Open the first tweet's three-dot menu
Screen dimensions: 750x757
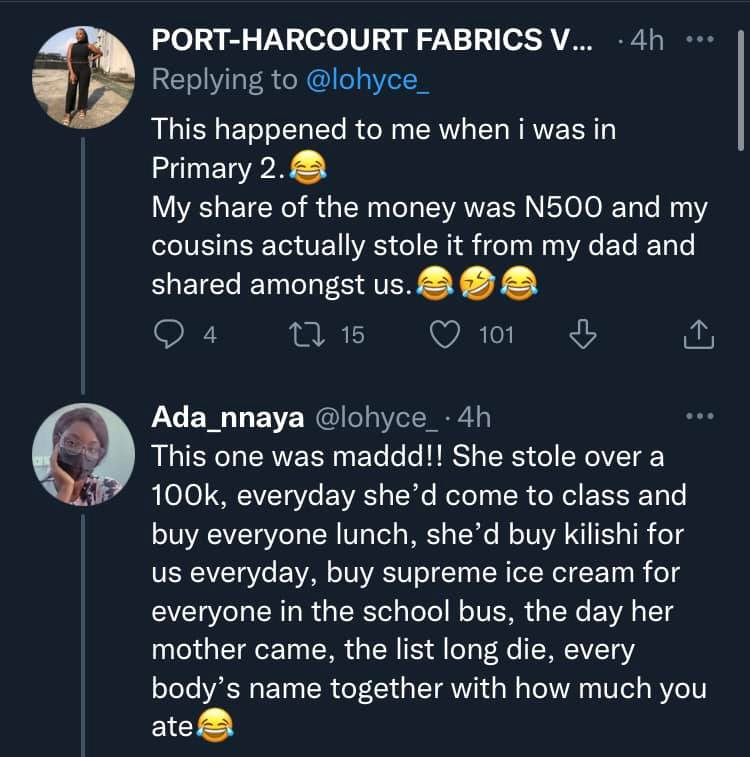point(698,41)
